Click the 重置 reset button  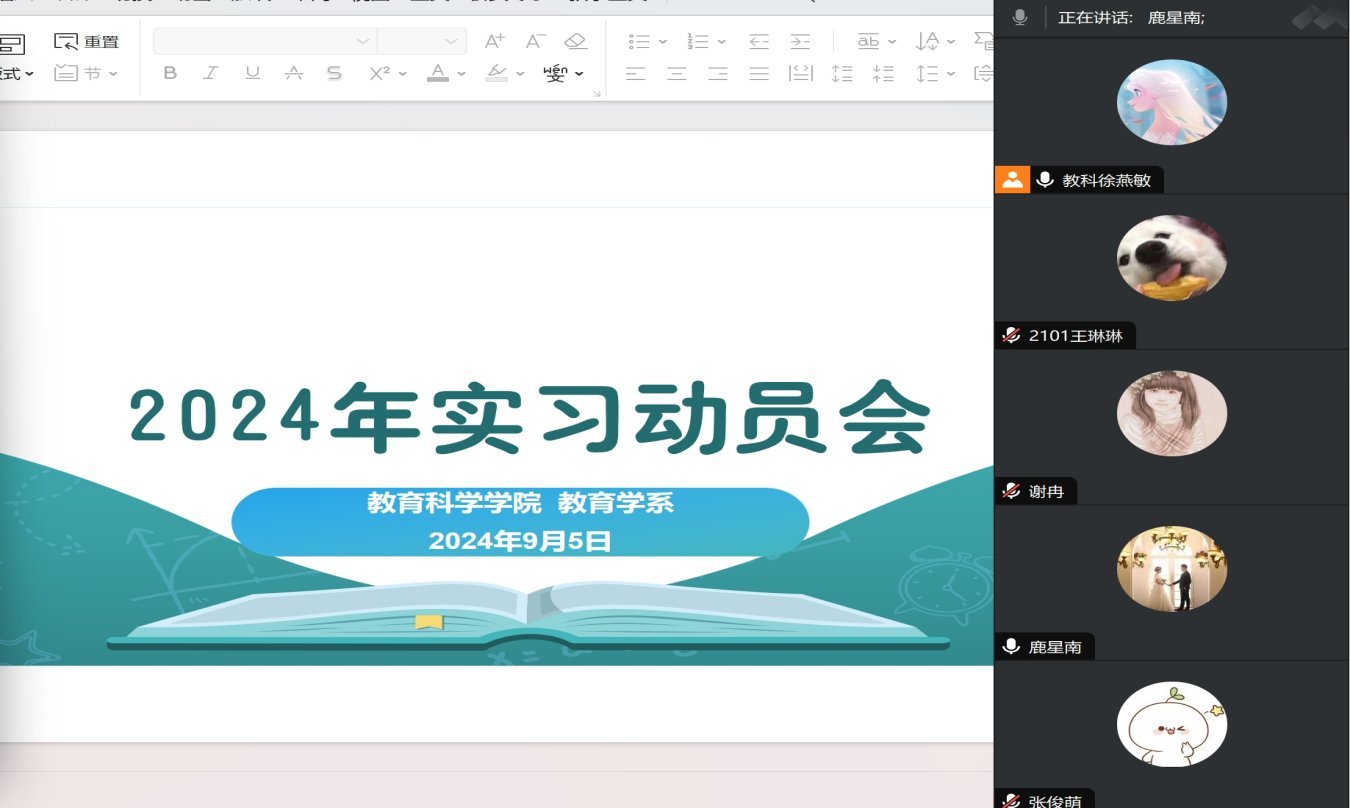tap(87, 41)
